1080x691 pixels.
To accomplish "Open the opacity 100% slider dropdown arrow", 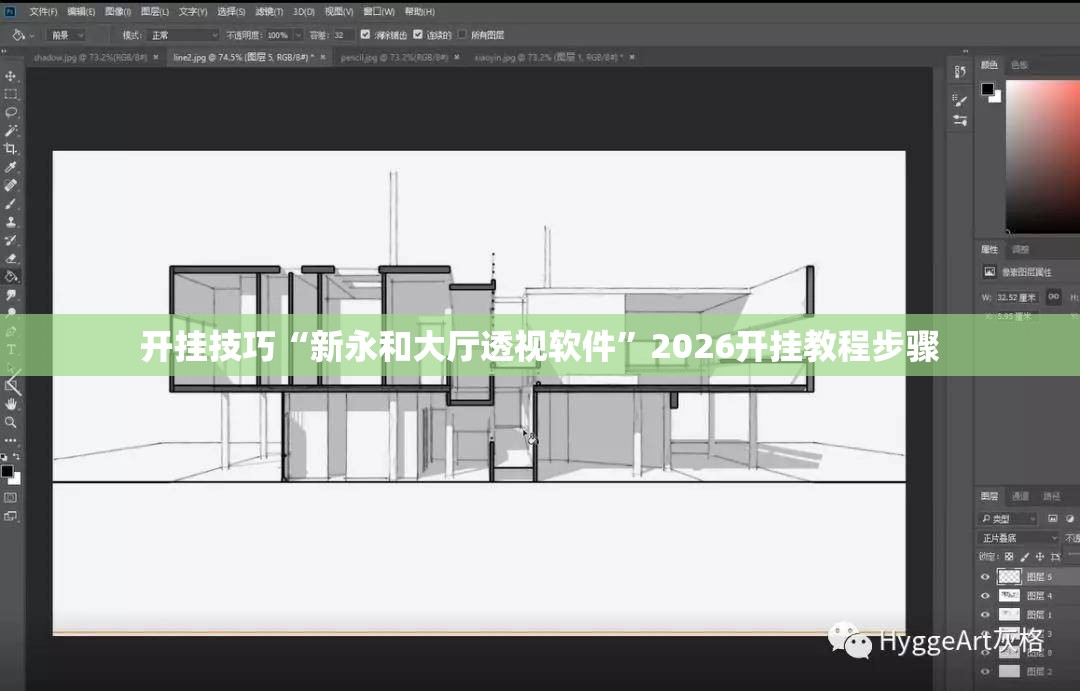I will point(298,35).
